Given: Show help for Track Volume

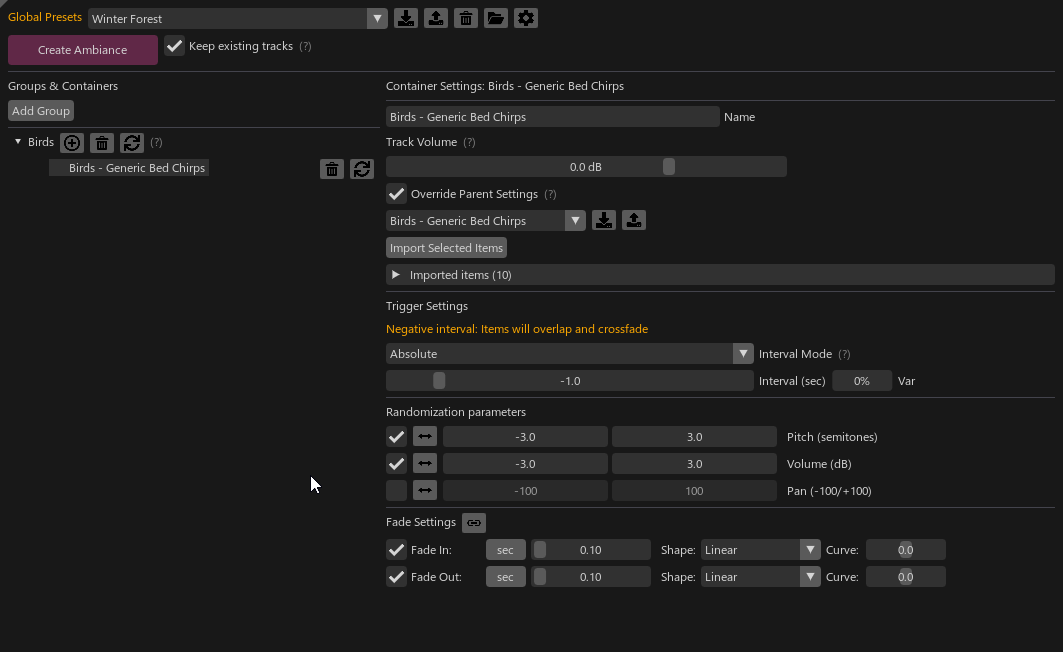Looking at the screenshot, I should pos(469,142).
